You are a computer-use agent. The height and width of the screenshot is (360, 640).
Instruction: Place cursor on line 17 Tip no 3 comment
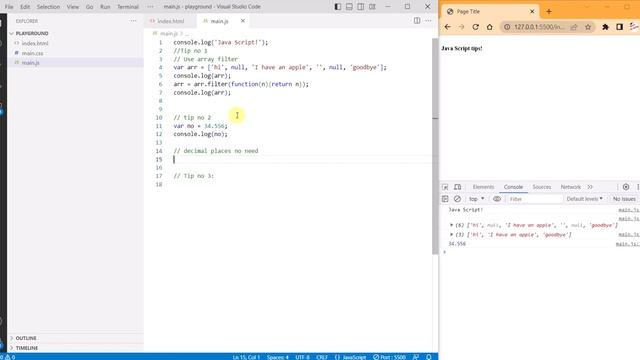pyautogui.click(x=193, y=176)
